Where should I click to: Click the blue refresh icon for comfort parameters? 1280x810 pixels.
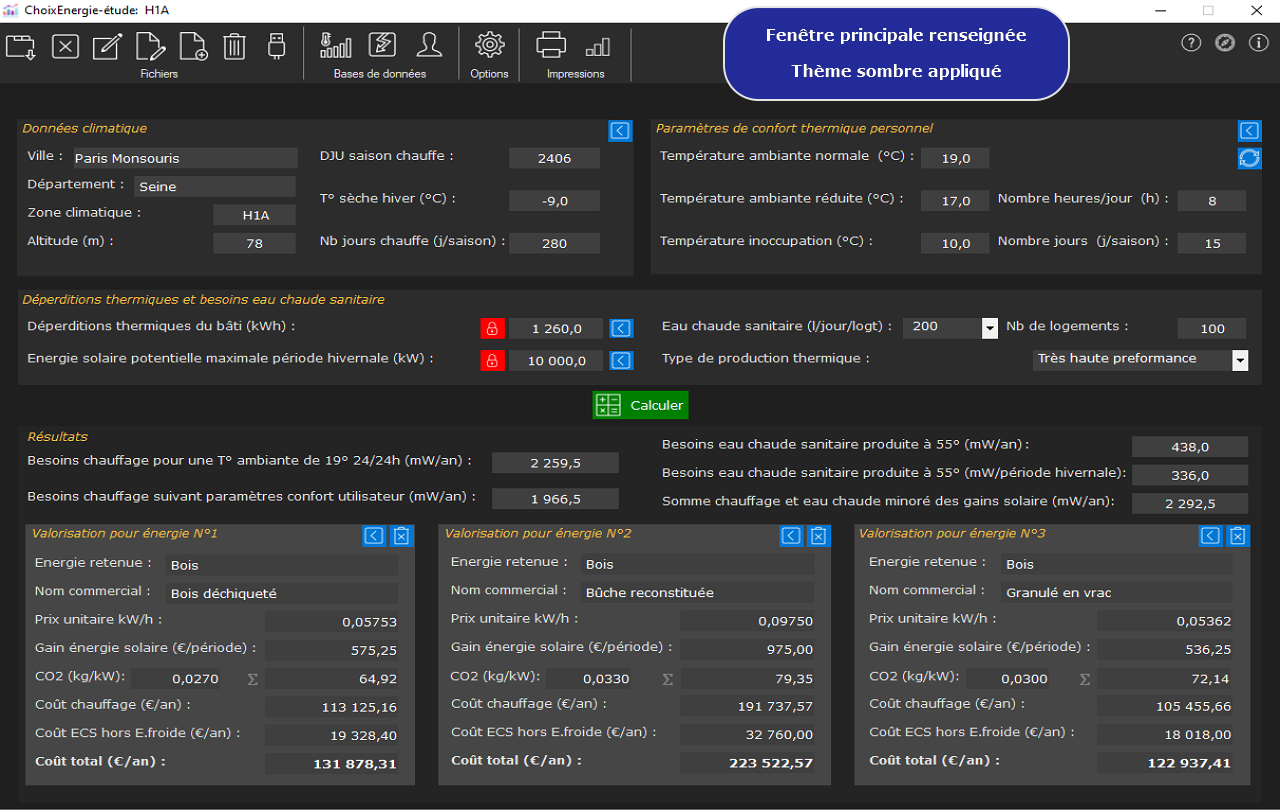[x=1250, y=158]
